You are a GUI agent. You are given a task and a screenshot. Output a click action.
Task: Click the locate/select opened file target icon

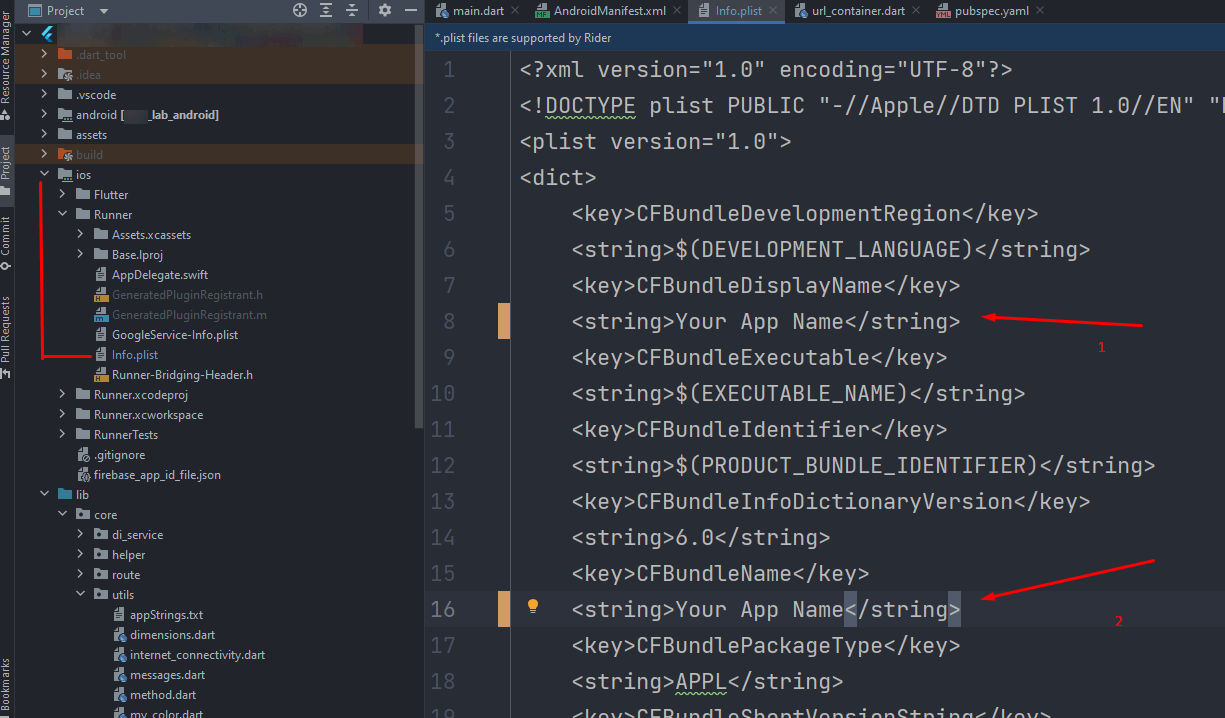[x=299, y=10]
